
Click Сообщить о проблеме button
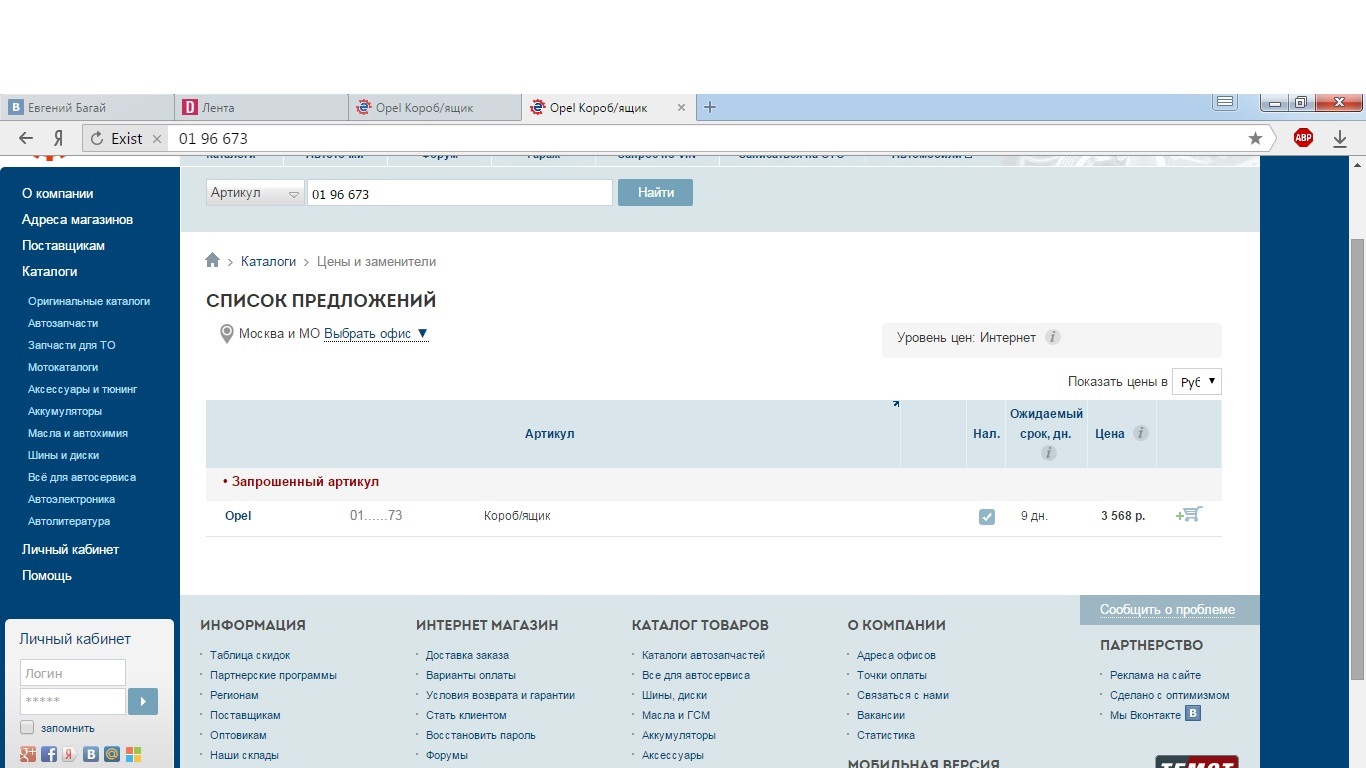coord(1167,610)
